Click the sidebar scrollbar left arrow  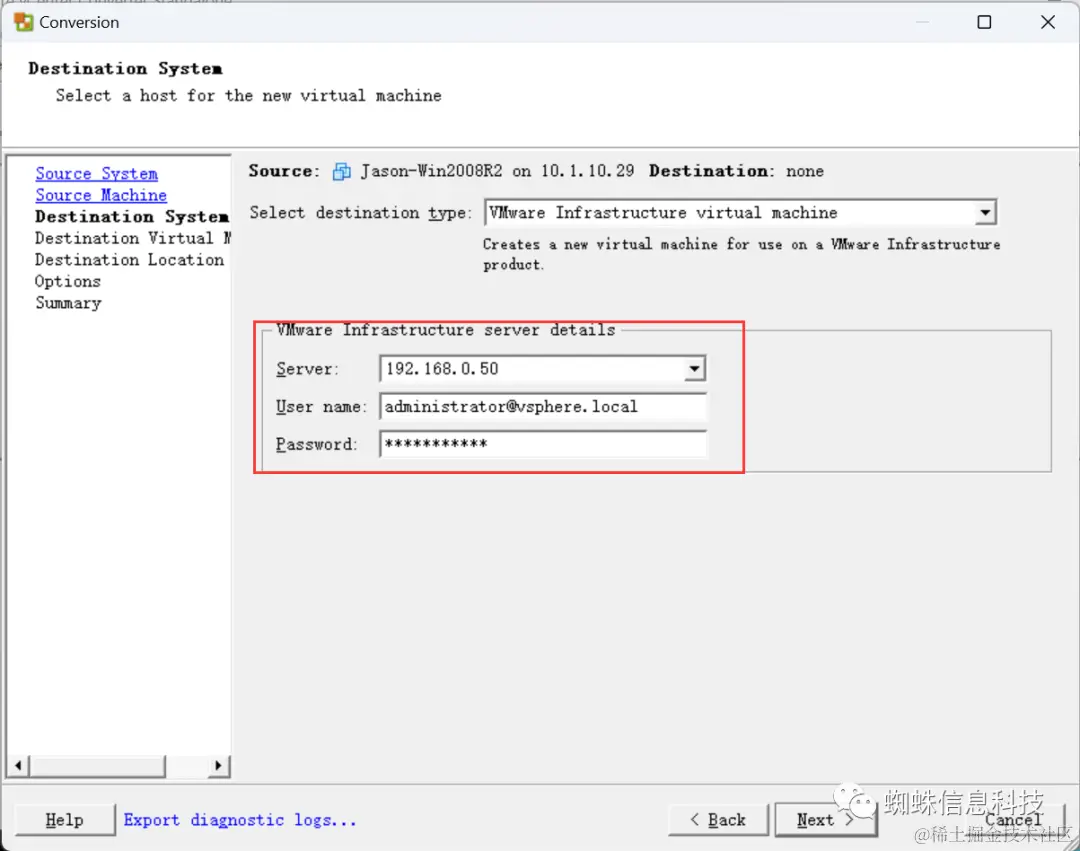click(x=18, y=765)
